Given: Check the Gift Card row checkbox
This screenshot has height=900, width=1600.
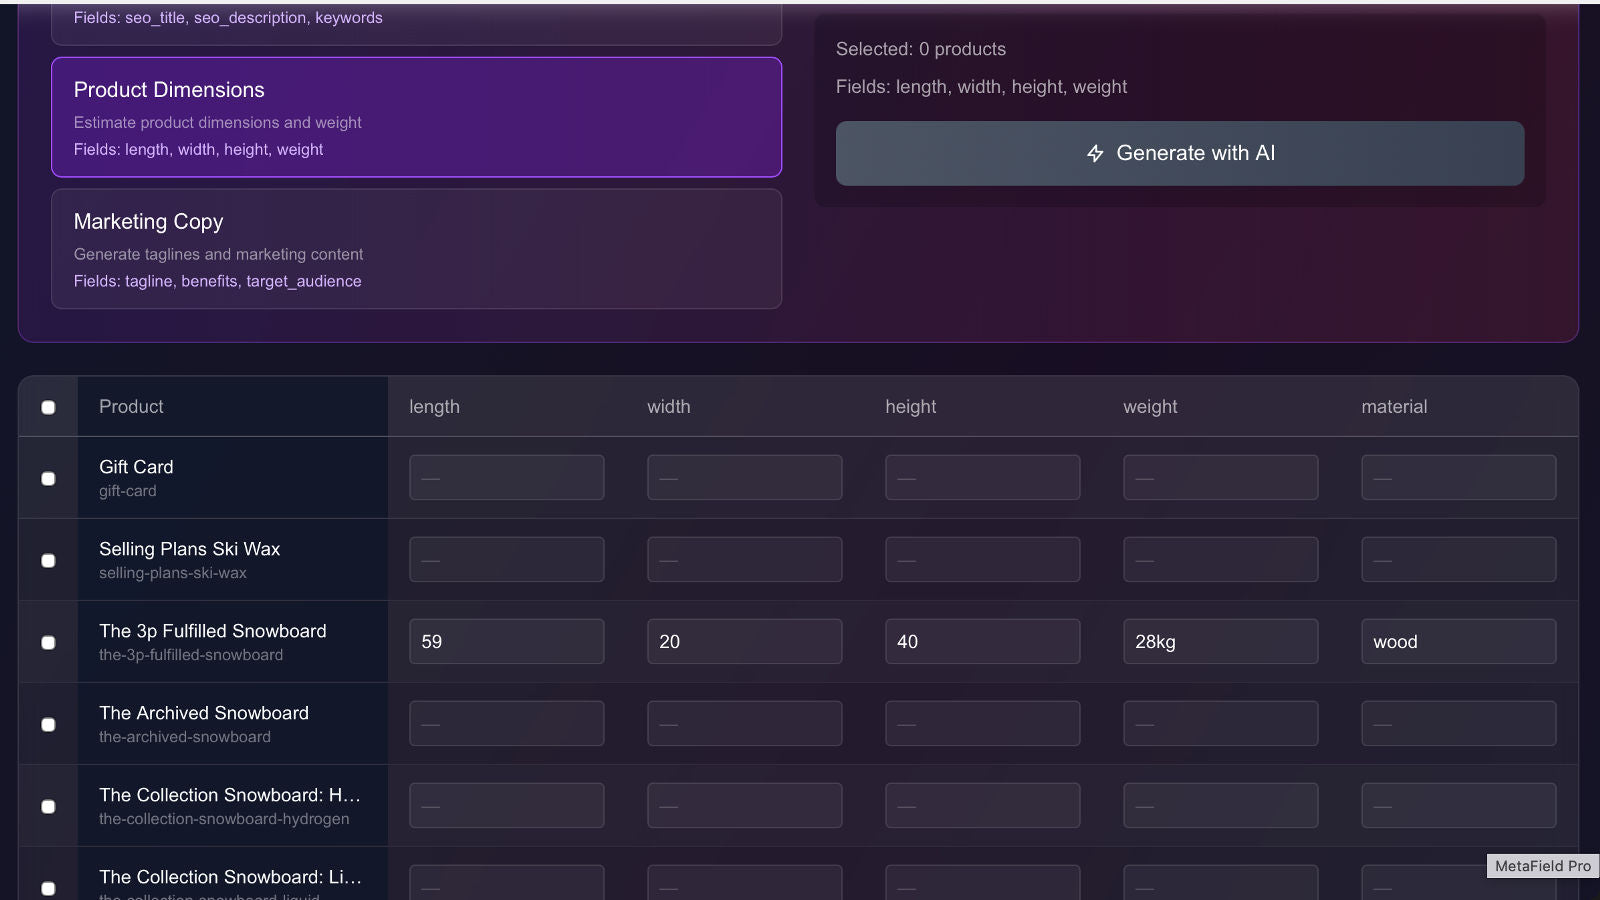Looking at the screenshot, I should tap(47, 478).
